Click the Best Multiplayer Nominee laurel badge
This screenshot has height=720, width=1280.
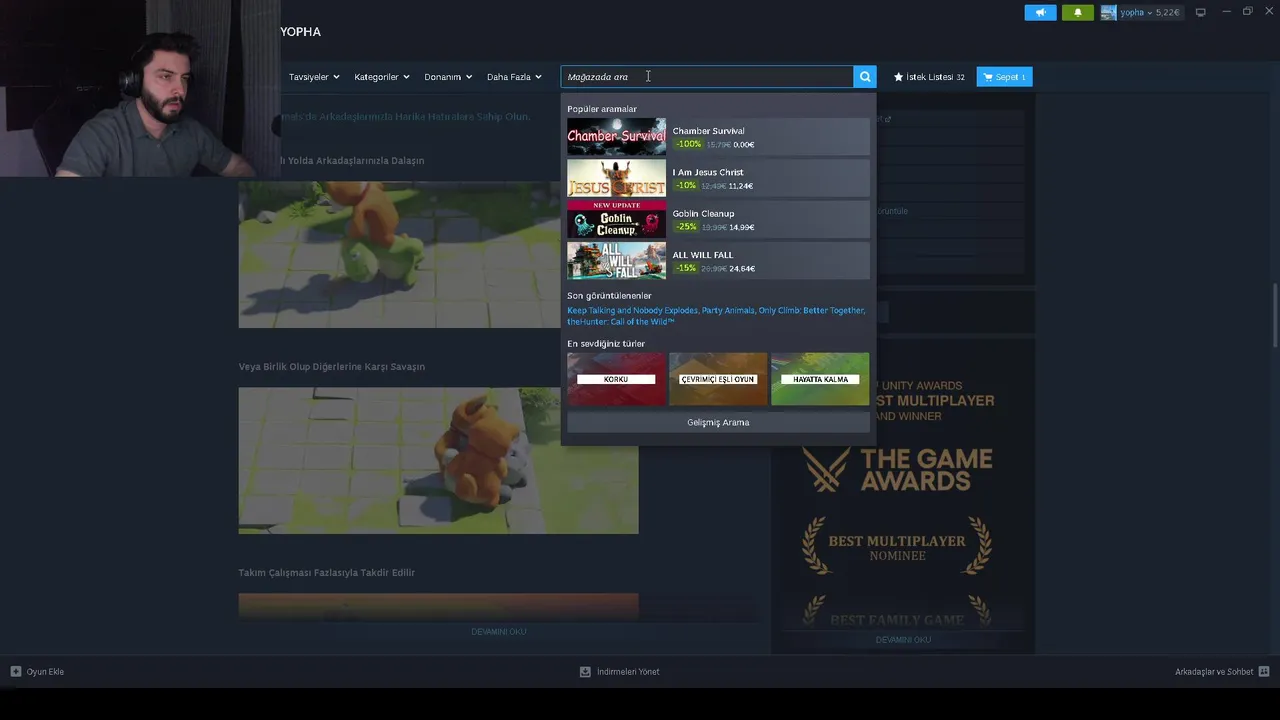click(x=898, y=545)
